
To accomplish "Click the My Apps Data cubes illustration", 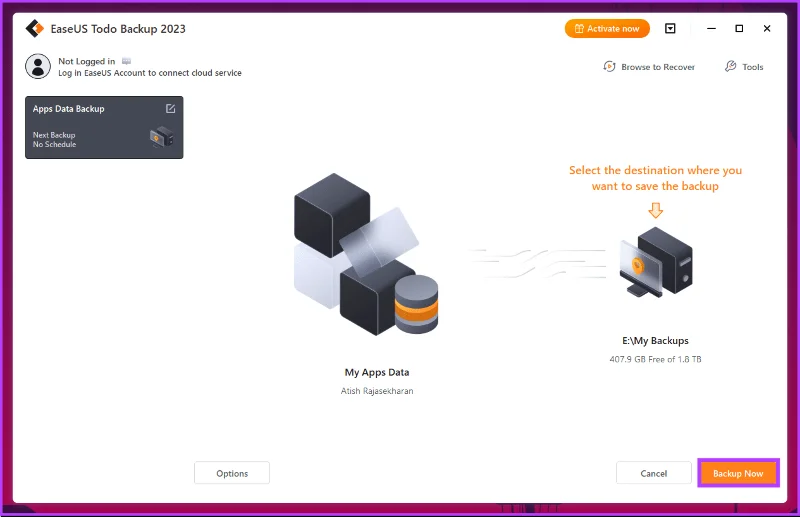I will click(366, 254).
